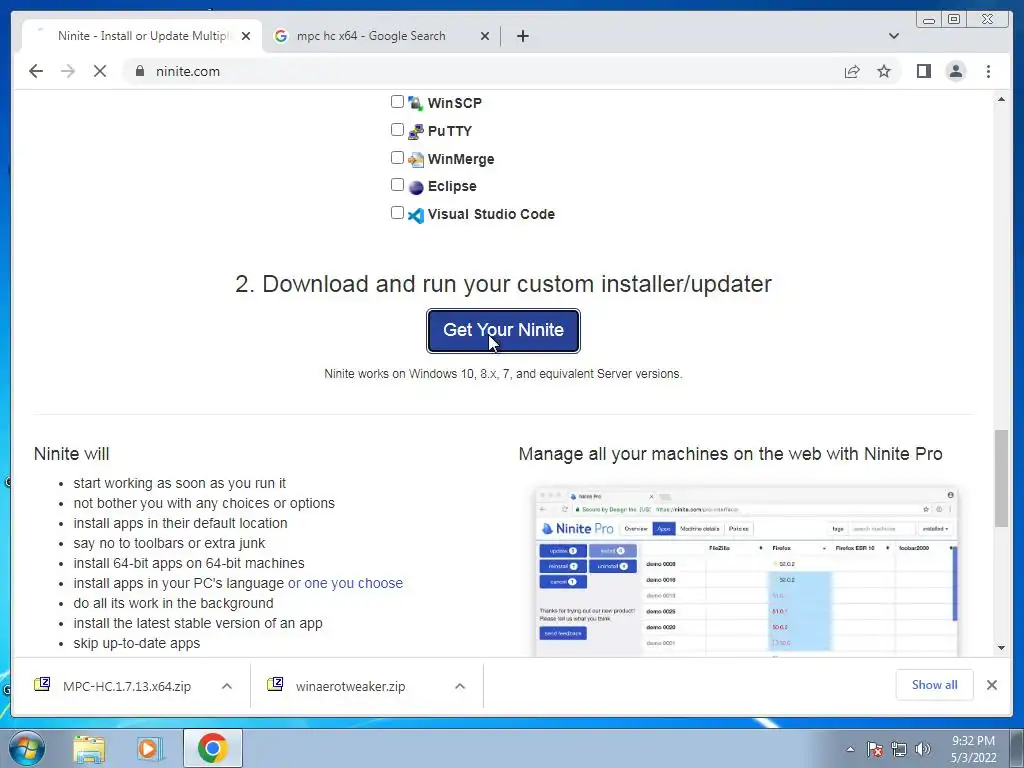1024x768 pixels.
Task: Open the Chrome profile menu
Action: [x=955, y=71]
